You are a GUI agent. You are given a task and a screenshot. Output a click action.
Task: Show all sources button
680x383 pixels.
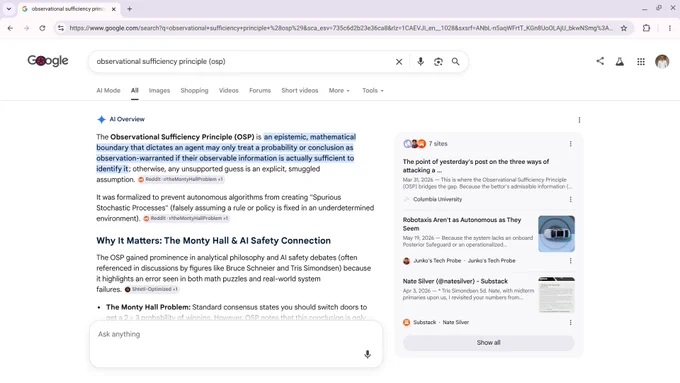pyautogui.click(x=489, y=343)
